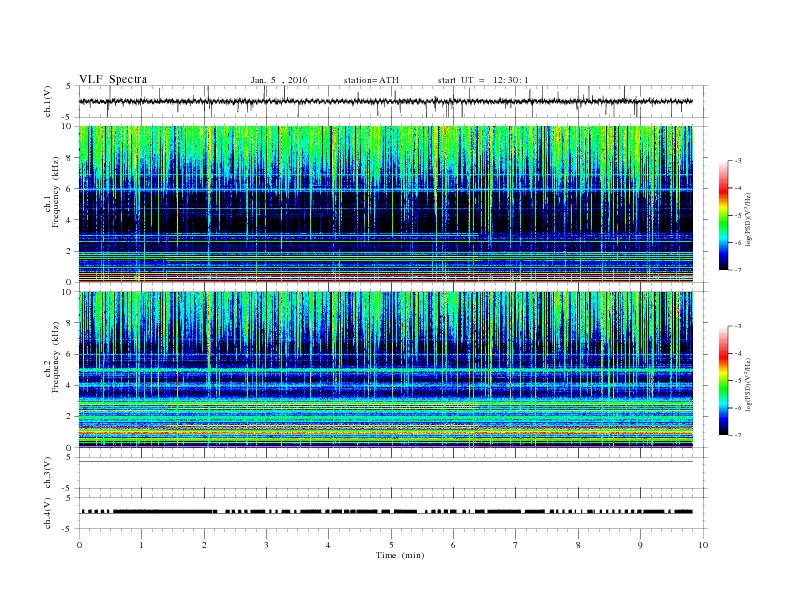
Task: Click time axis tick label "1"
Action: click(141, 545)
